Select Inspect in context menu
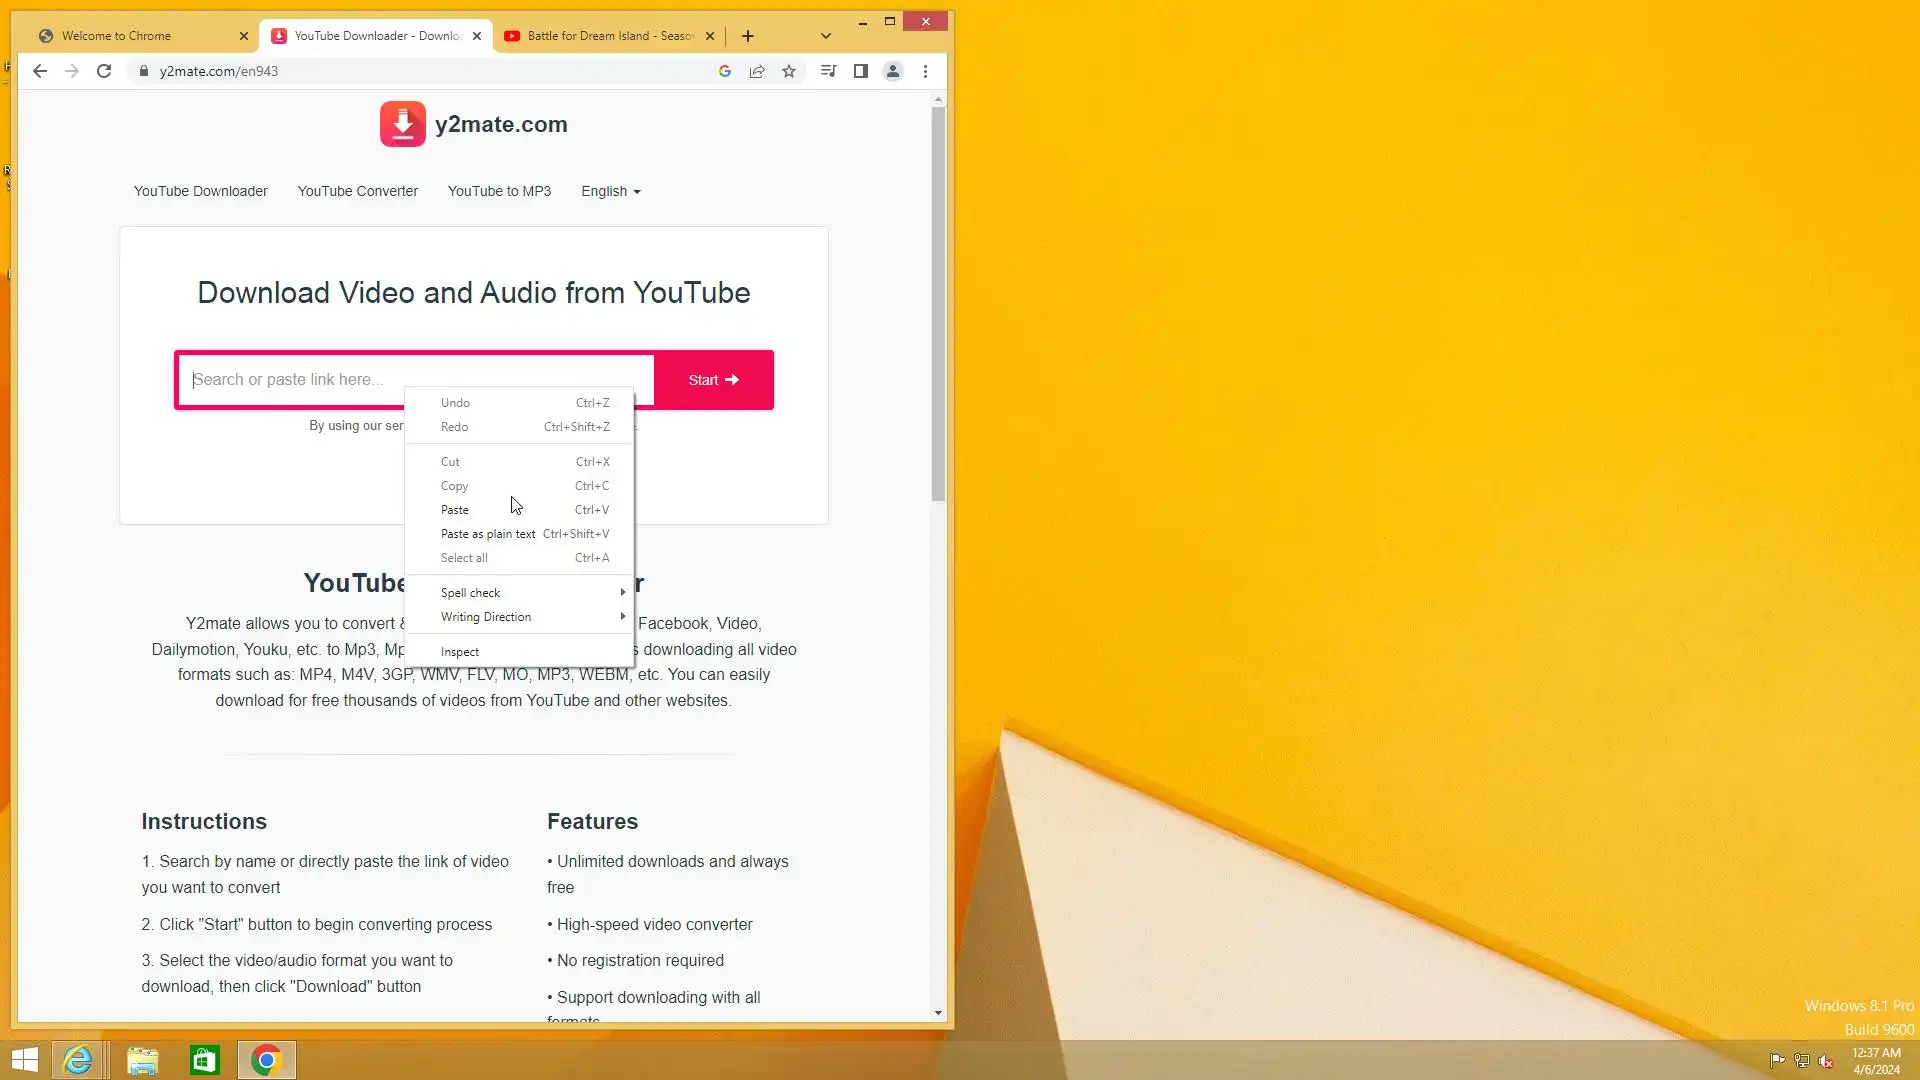Image resolution: width=1920 pixels, height=1080 pixels. click(x=460, y=652)
